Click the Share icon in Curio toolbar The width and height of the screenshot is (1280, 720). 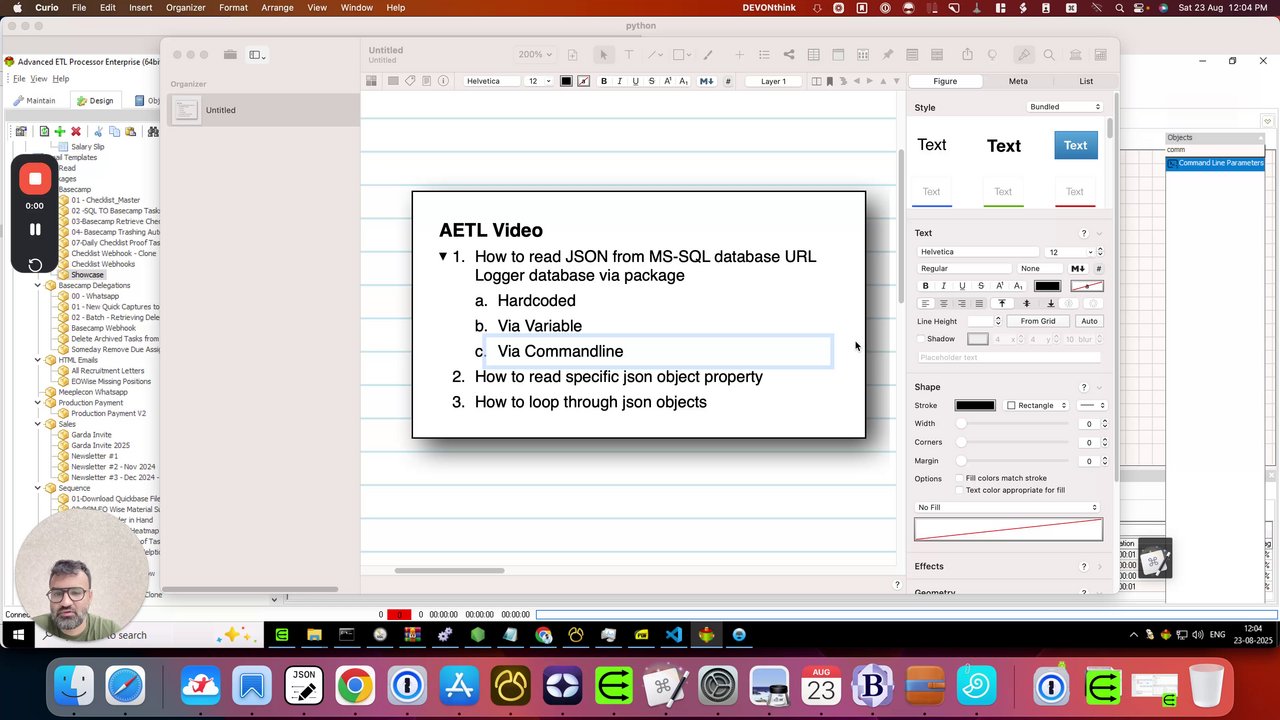coord(967,55)
